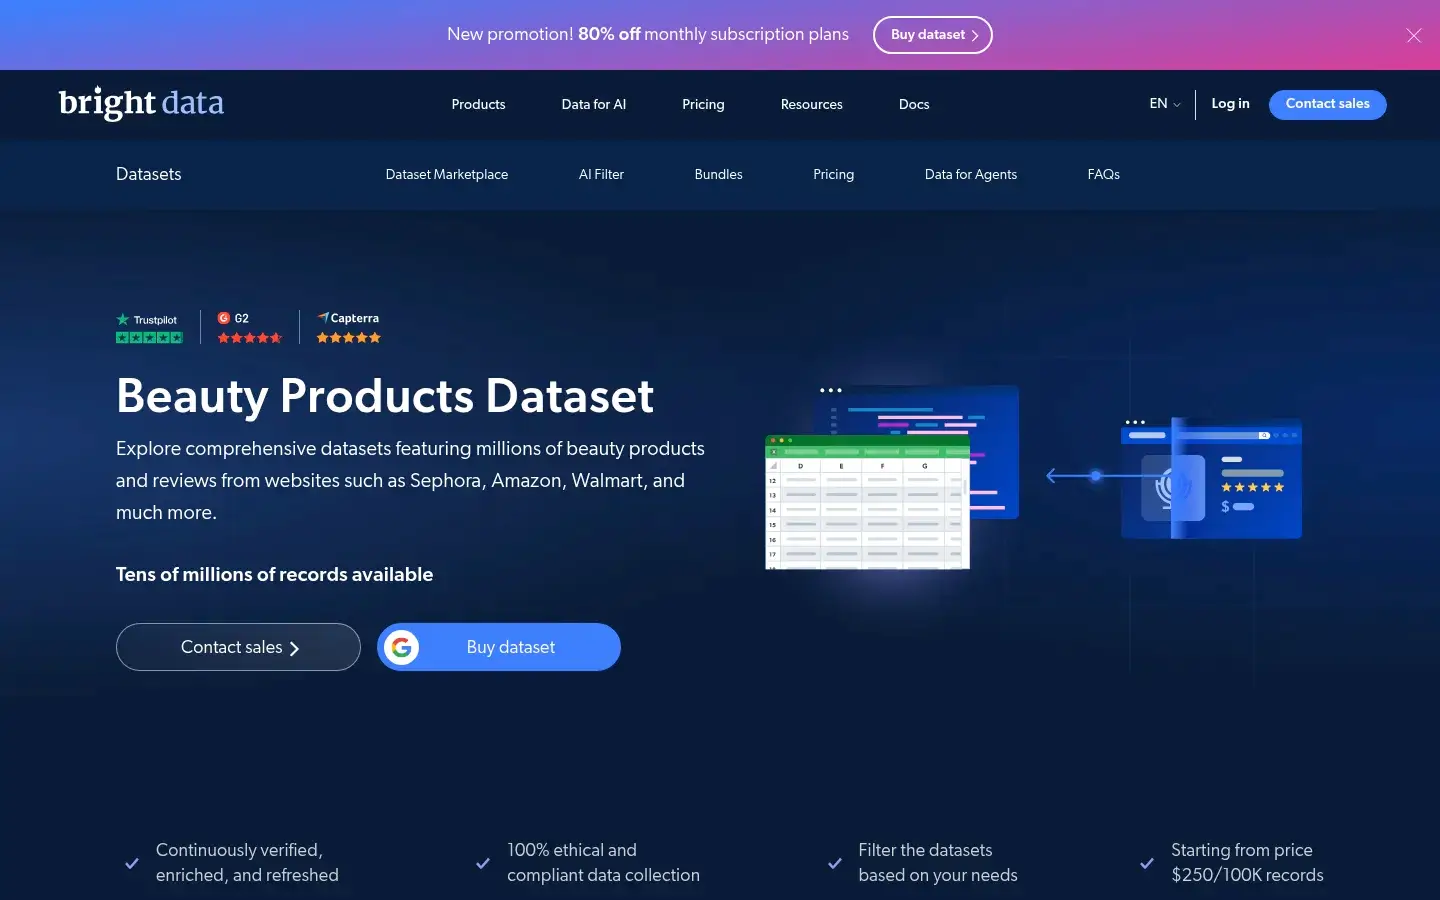Open the EN language dropdown
Screen dimensions: 1440x900
tap(1165, 104)
